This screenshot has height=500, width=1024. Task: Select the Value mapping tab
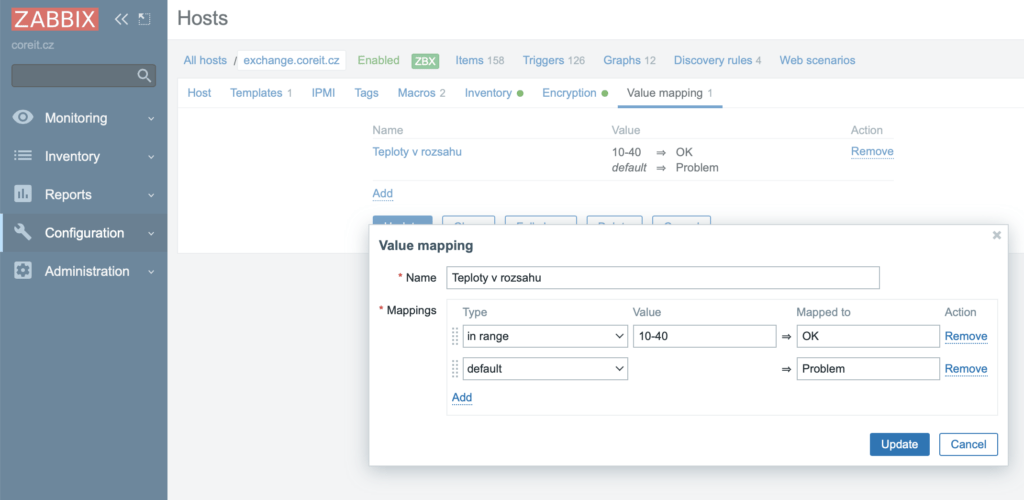click(x=669, y=93)
